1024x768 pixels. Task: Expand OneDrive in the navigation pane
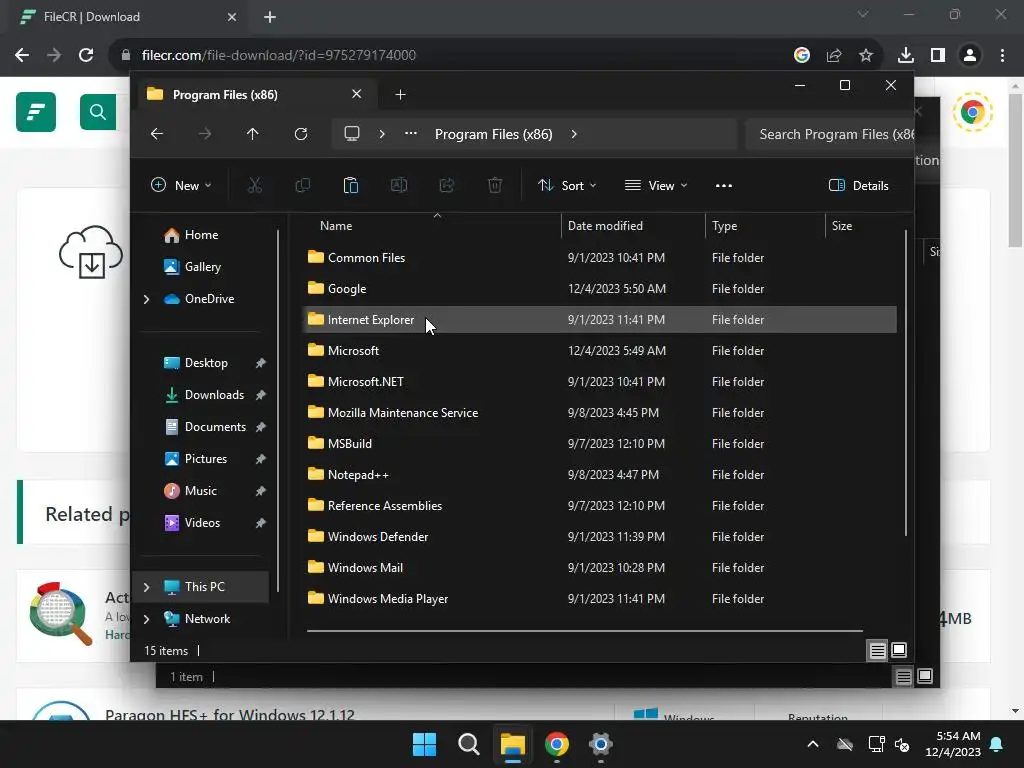pos(146,299)
